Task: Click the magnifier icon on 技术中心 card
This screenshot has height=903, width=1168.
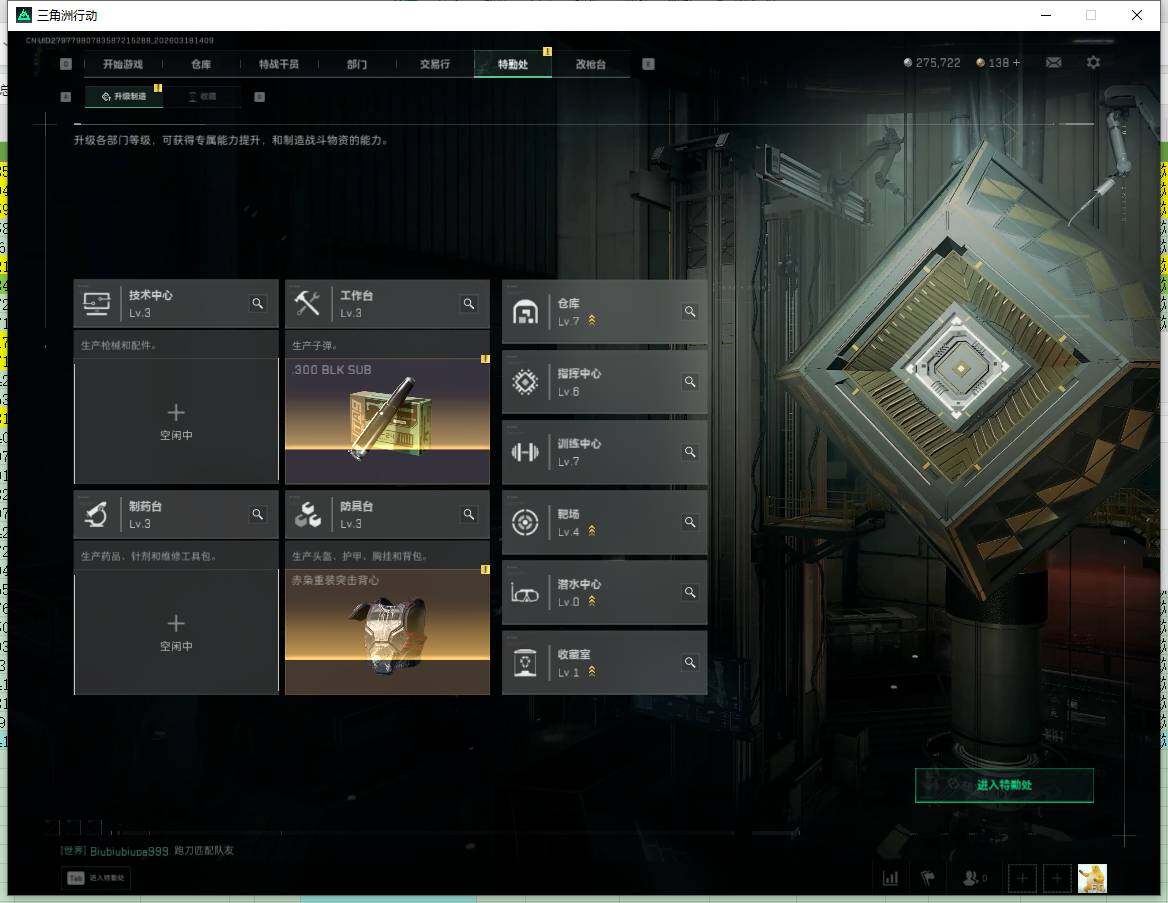Action: point(258,303)
